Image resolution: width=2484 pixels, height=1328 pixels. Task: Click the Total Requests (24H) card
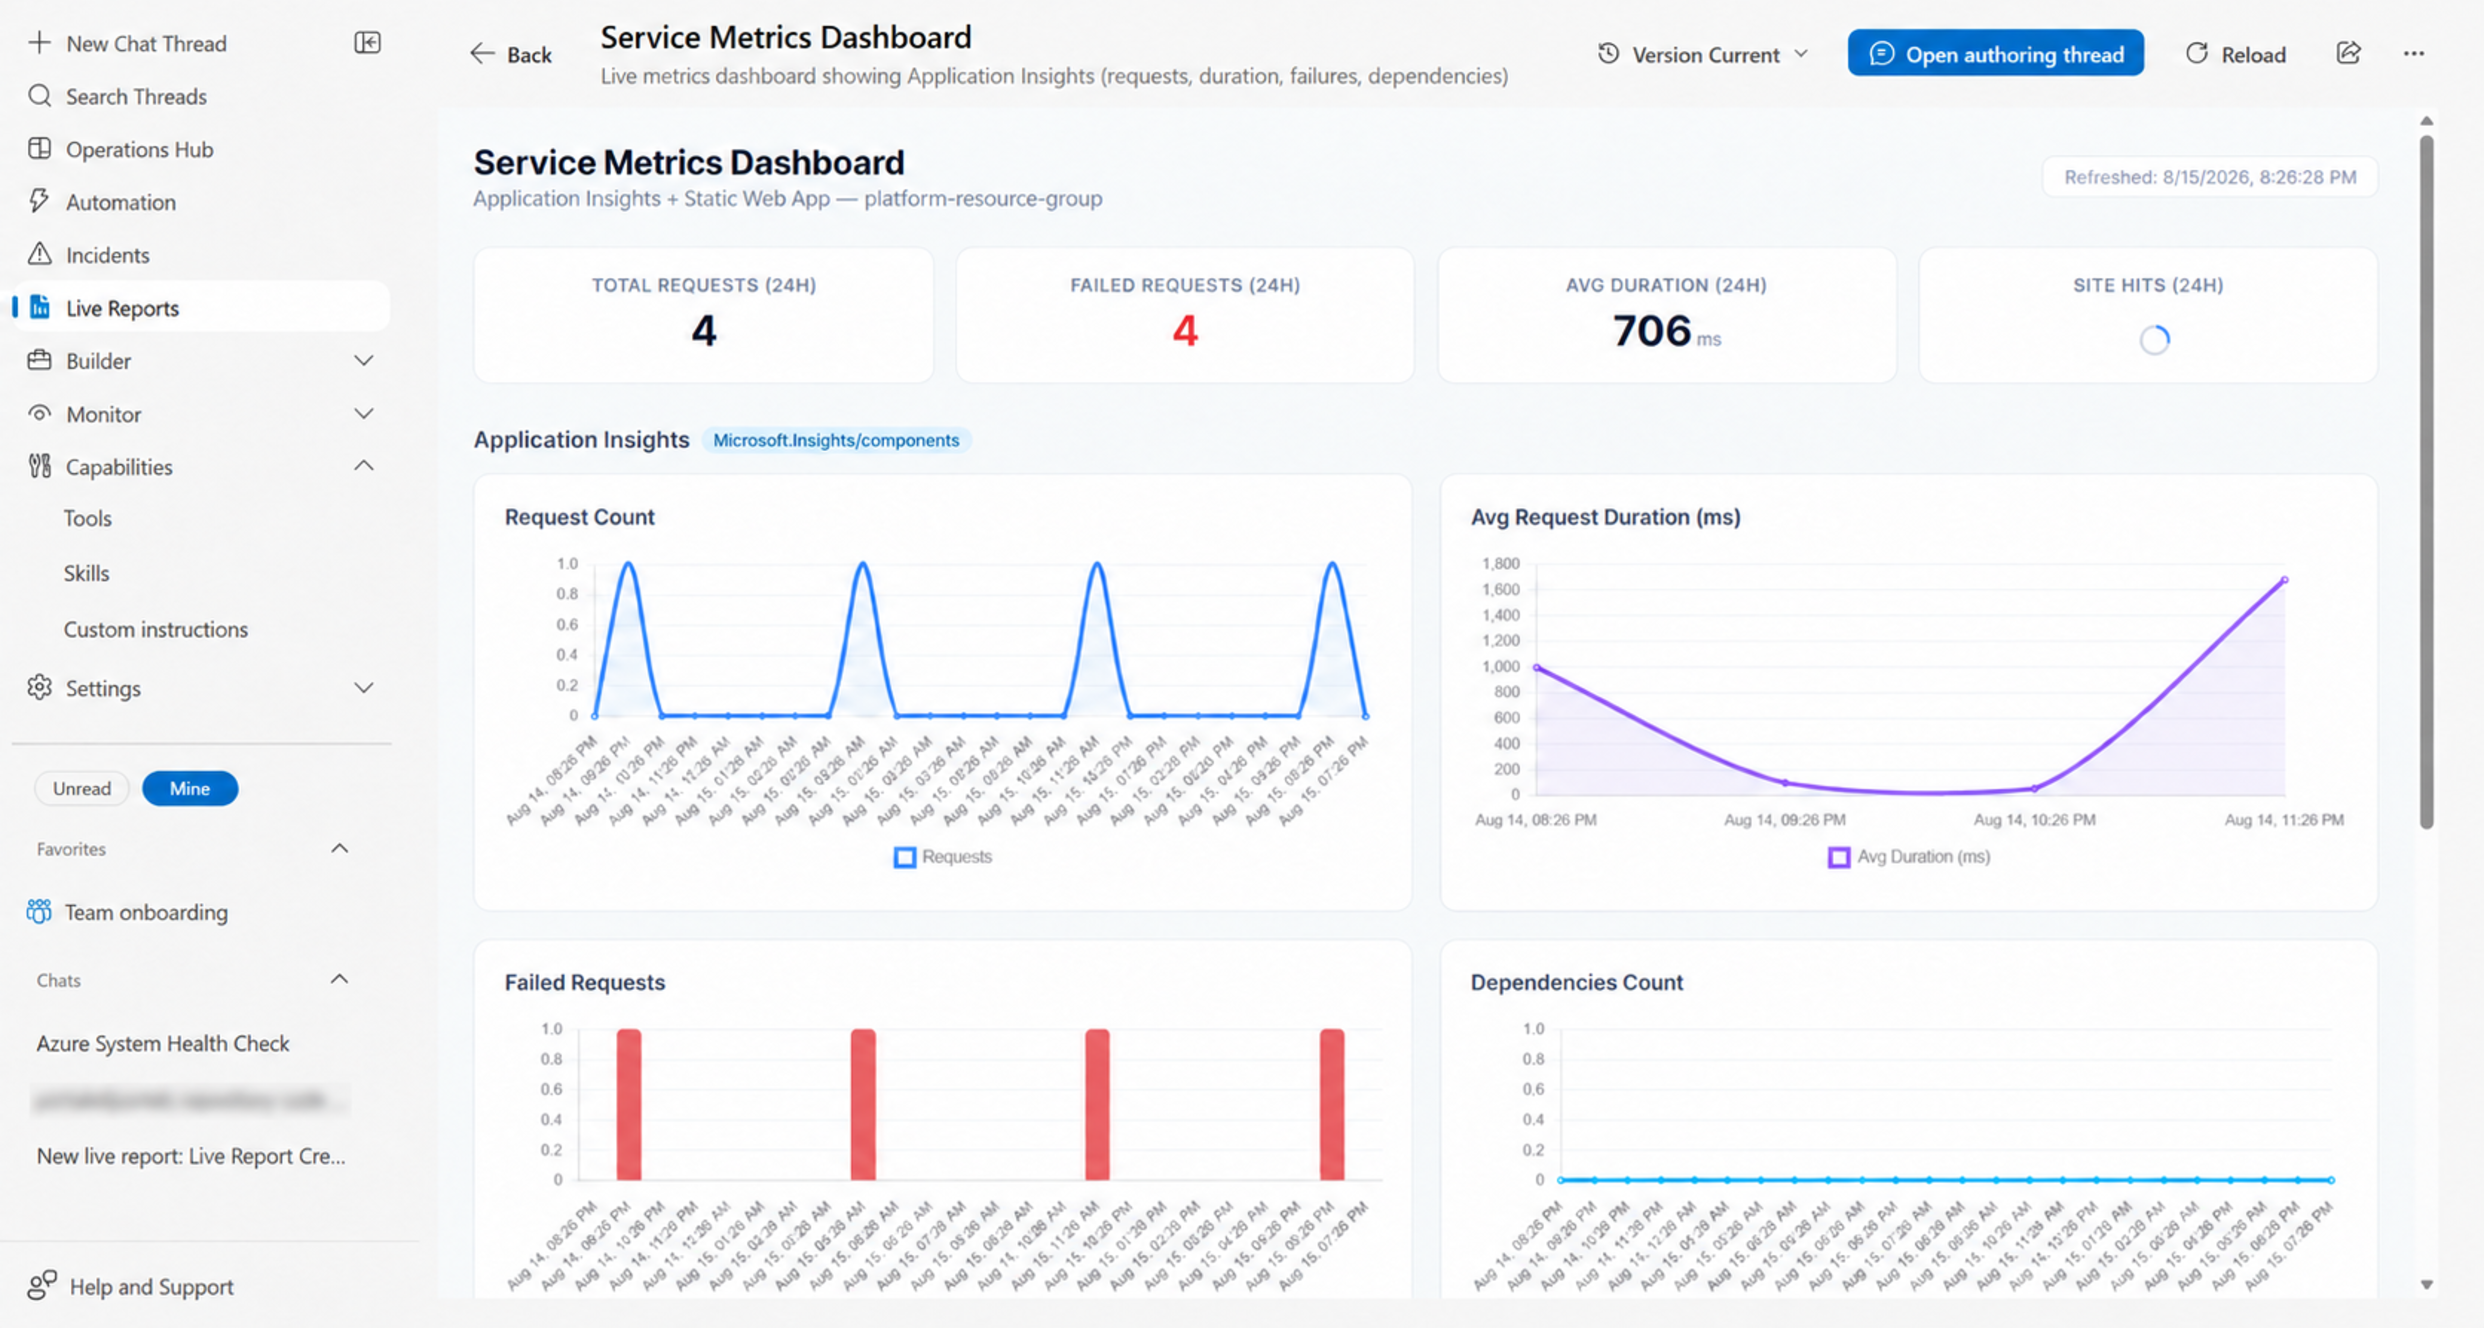(704, 315)
